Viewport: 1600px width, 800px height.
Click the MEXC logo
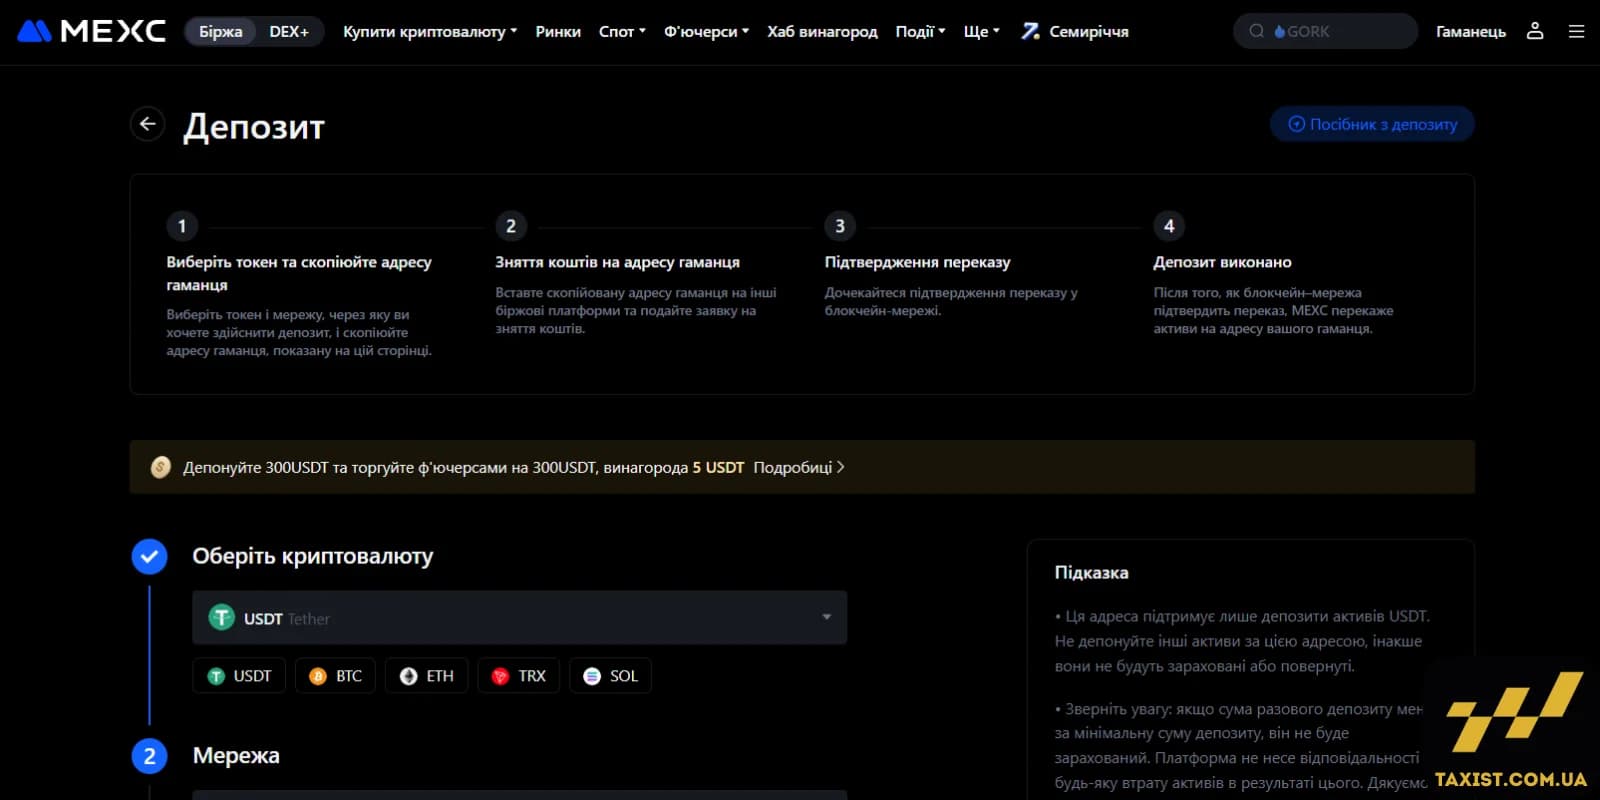tap(91, 32)
